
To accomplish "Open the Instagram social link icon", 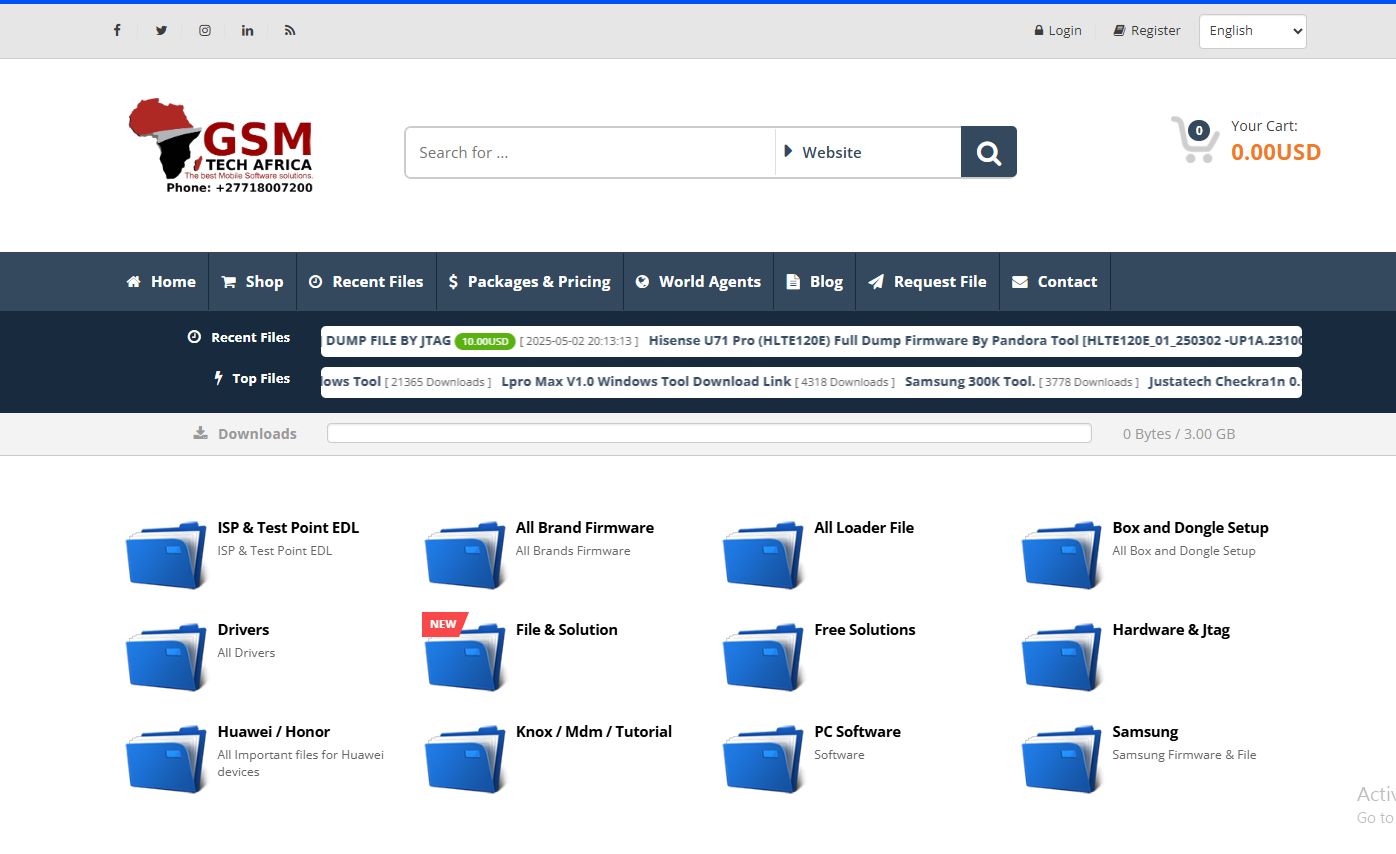I will coord(205,30).
